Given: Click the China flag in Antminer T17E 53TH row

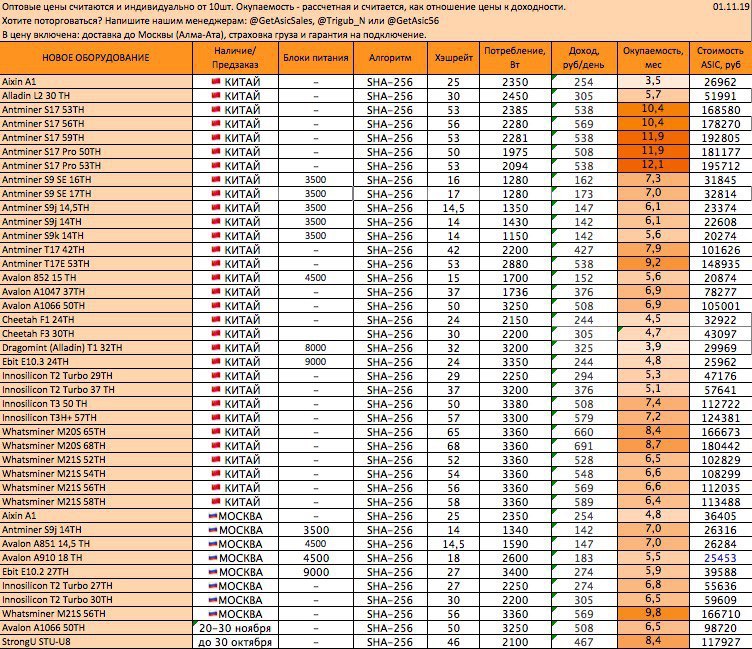Looking at the screenshot, I should (x=215, y=263).
